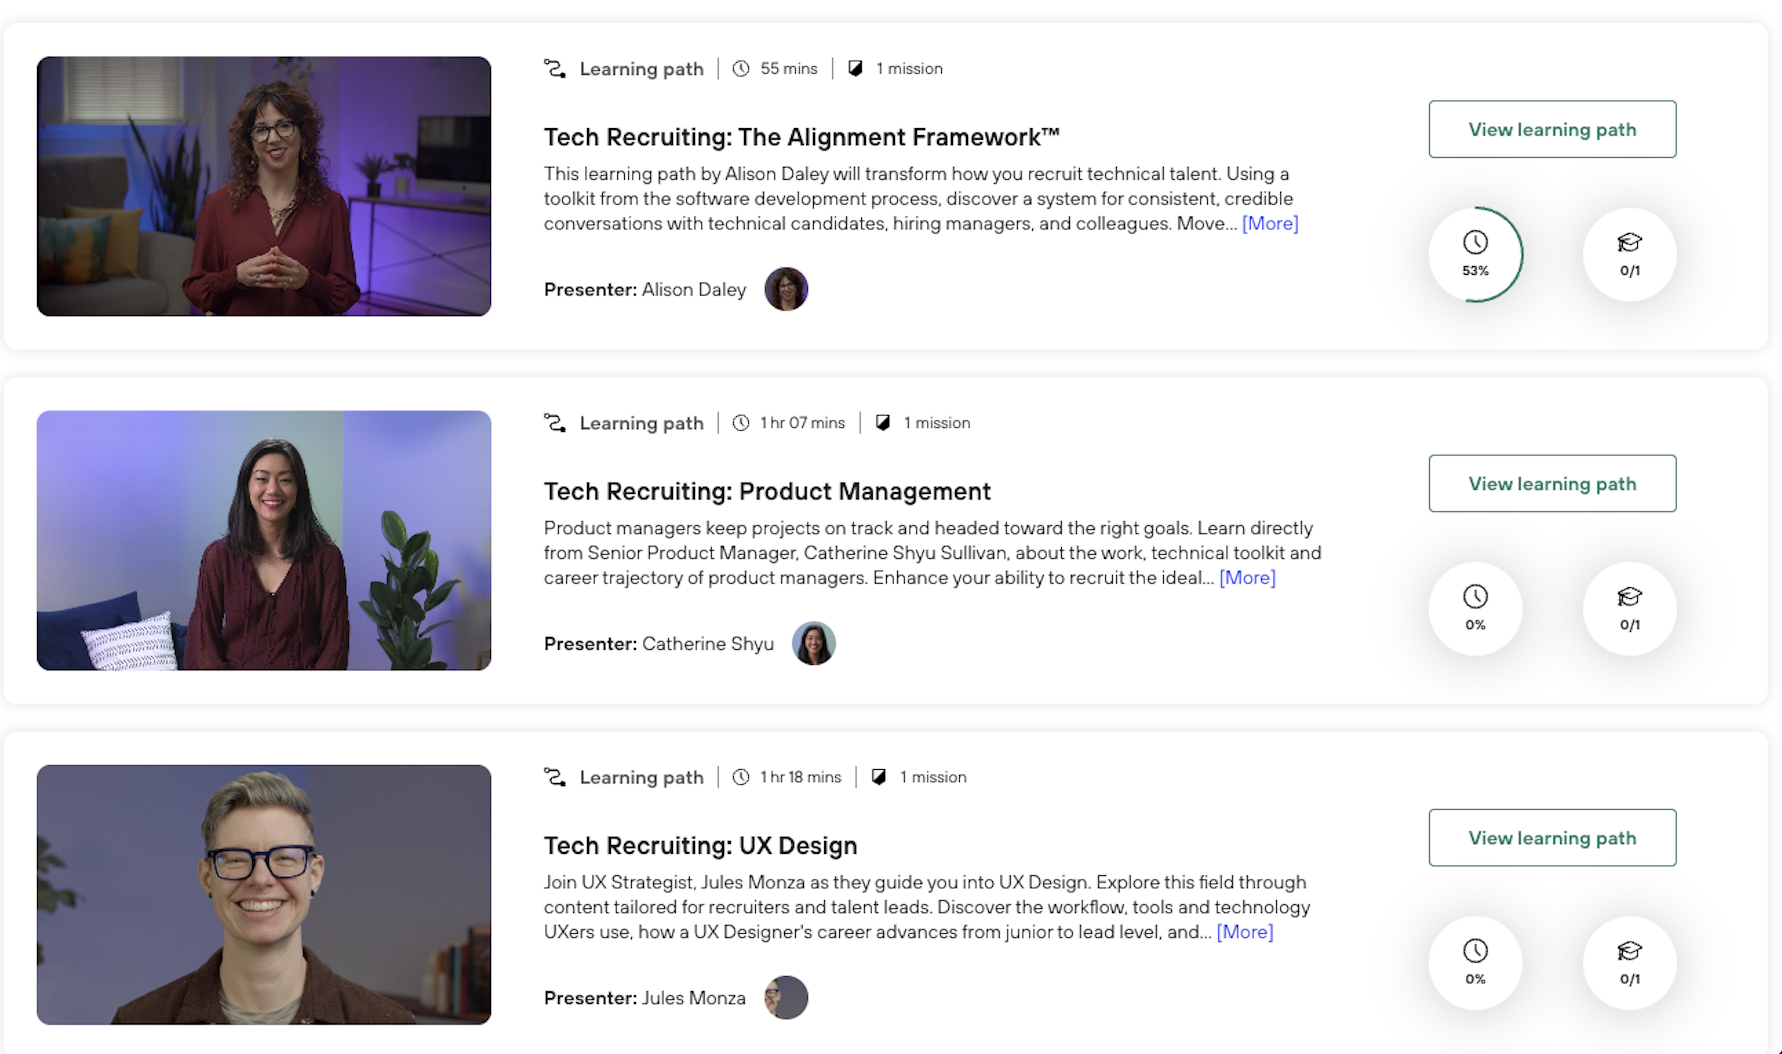Open Tech Recruiting: The Alignment Framework title
The width and height of the screenshot is (1782, 1054).
[x=801, y=136]
